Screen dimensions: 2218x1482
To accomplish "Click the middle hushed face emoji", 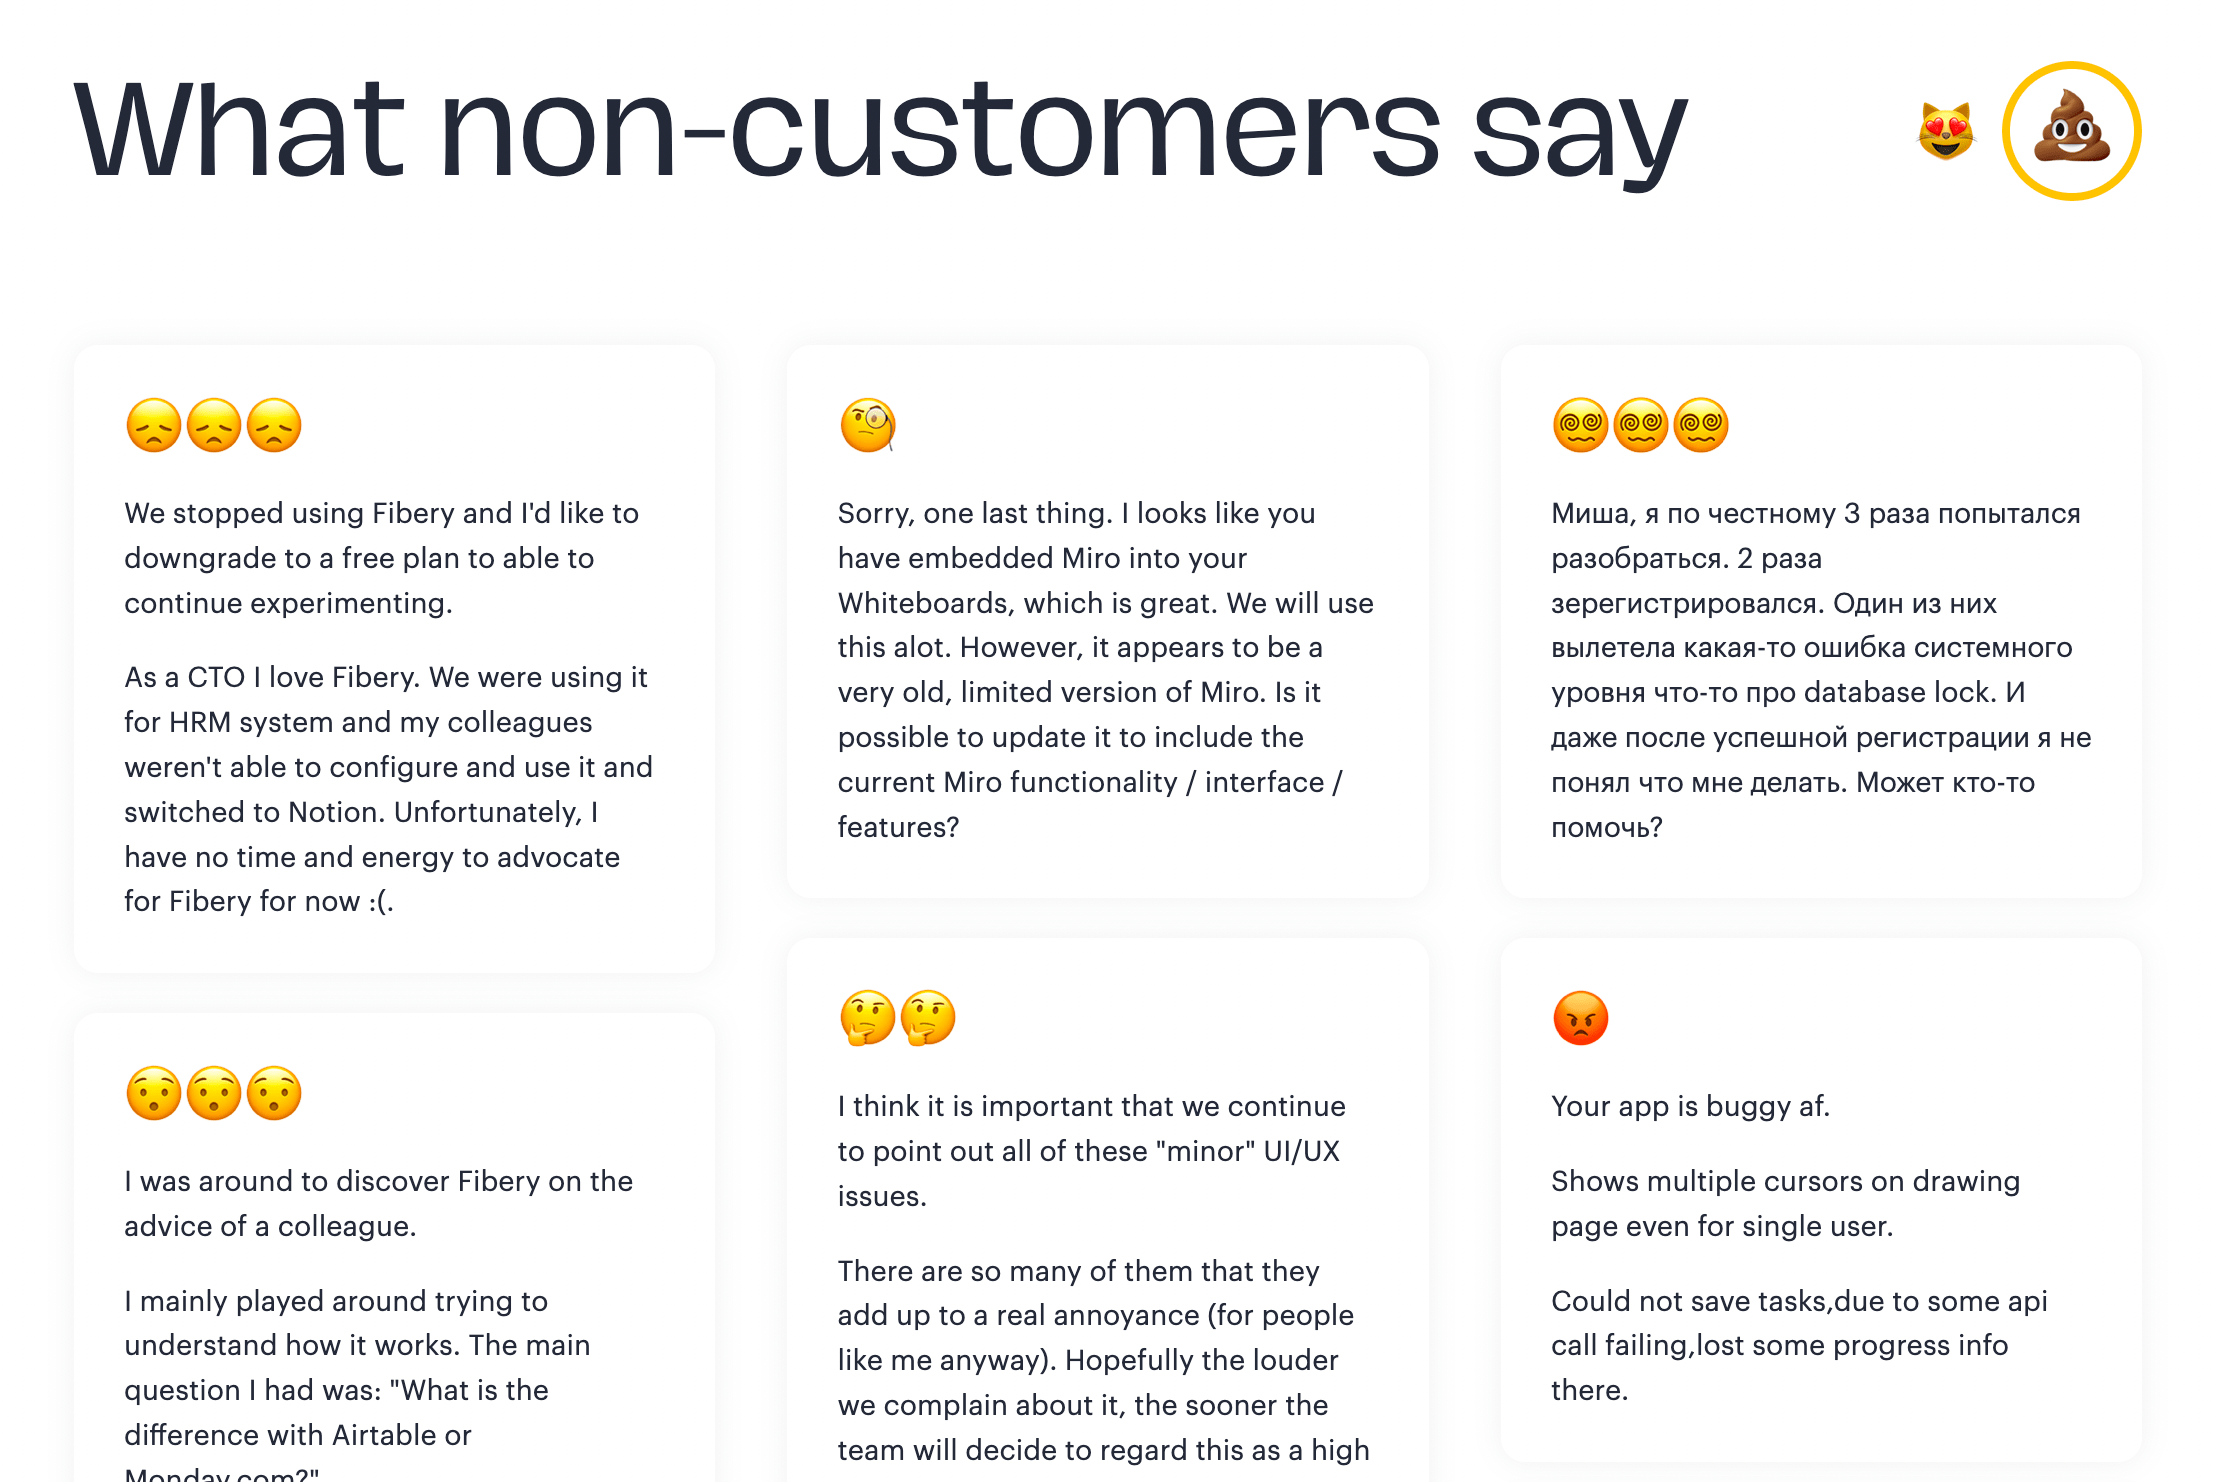I will click(214, 1093).
